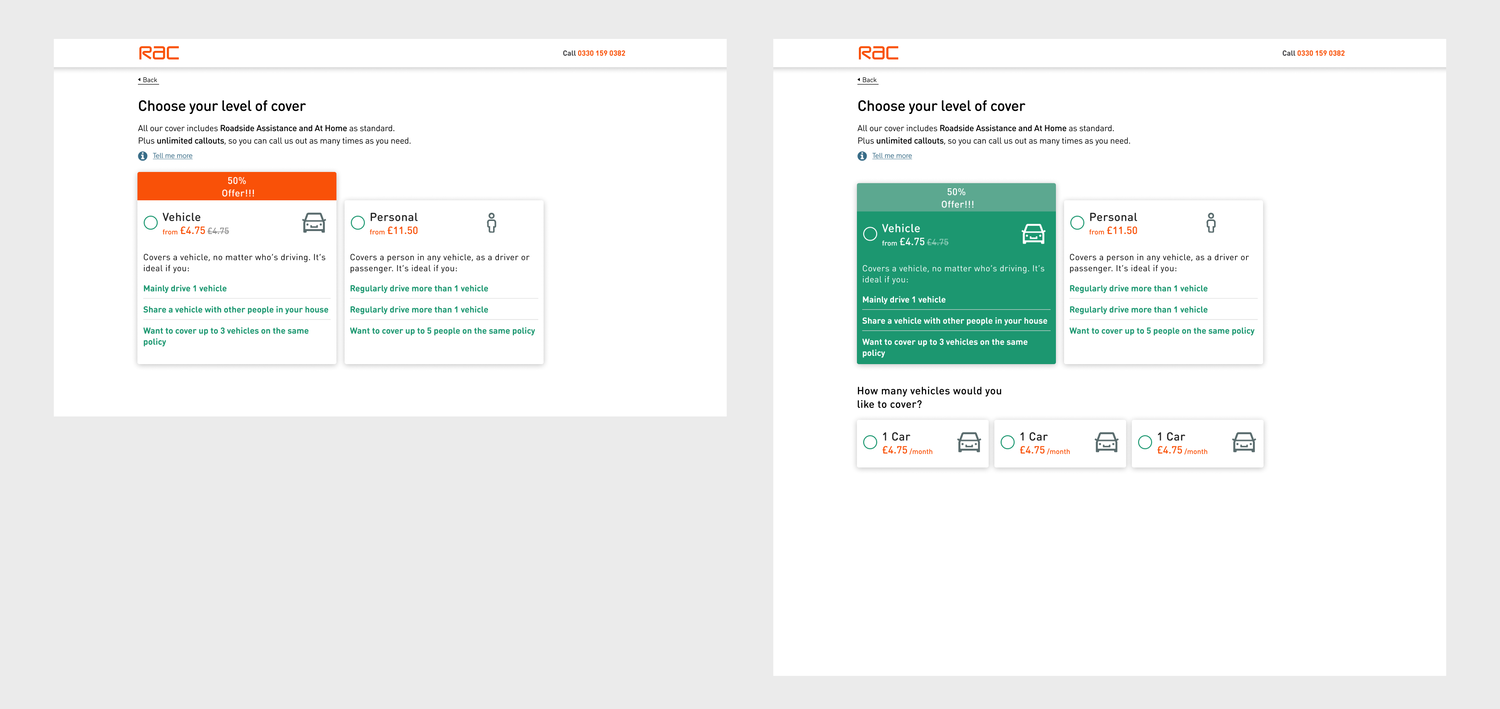The image size is (1500, 709).
Task: Click the person icon on the left mockup's Personal card
Action: pos(491,222)
